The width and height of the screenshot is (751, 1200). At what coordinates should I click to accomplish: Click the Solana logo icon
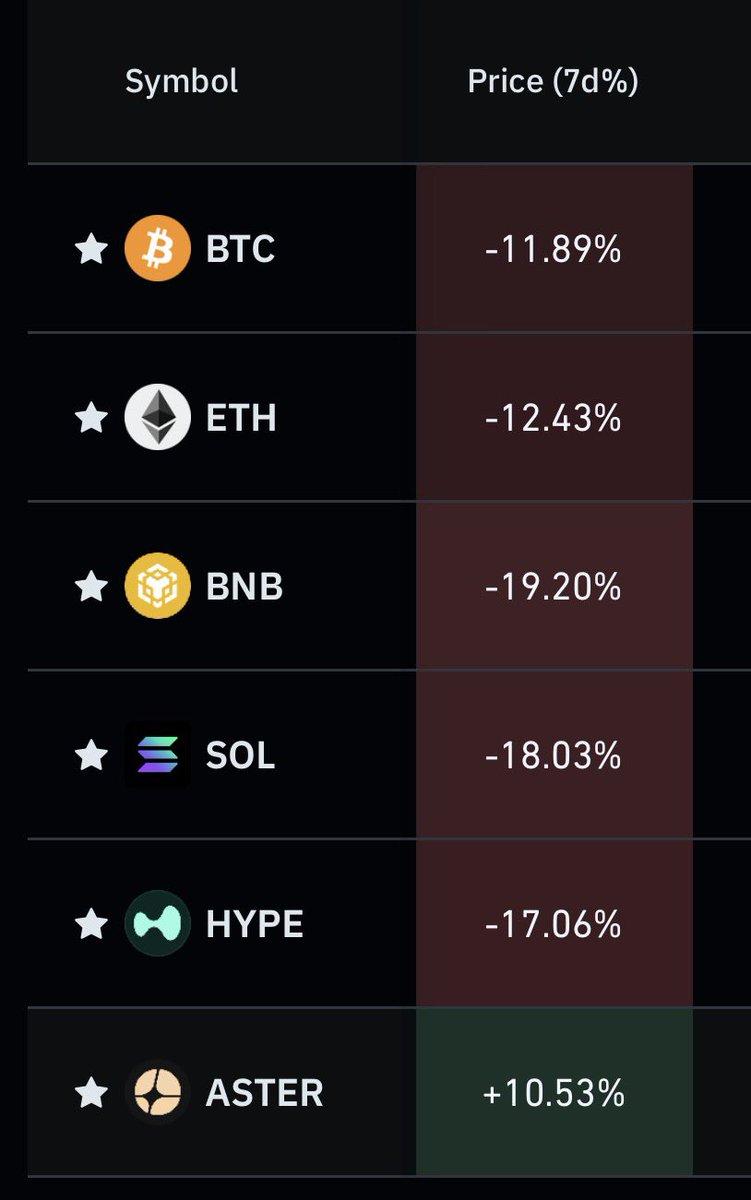(x=157, y=755)
